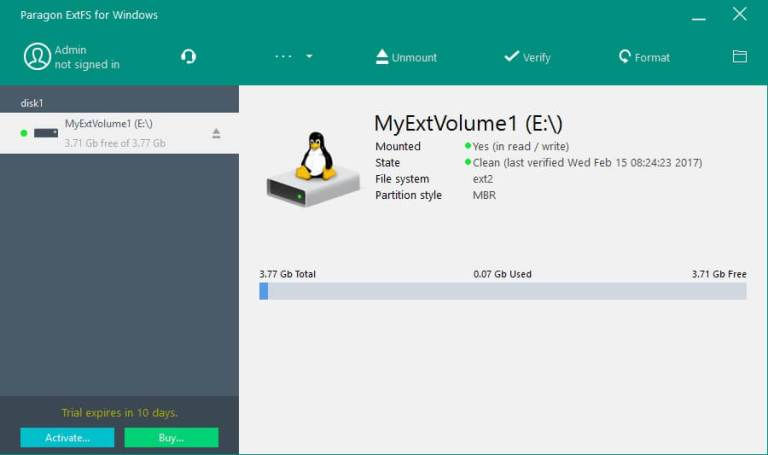Screen dimensions: 768x455
Task: Format the selected volume
Action: tap(644, 57)
